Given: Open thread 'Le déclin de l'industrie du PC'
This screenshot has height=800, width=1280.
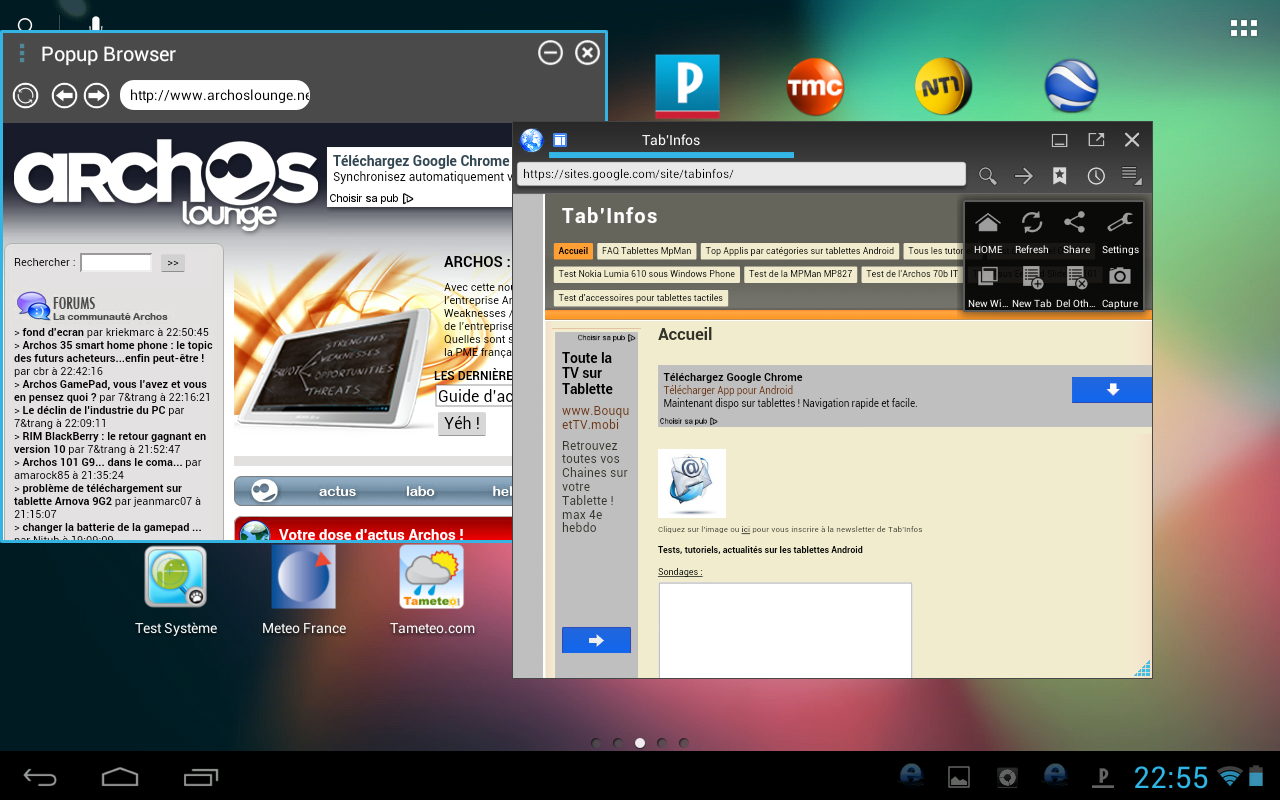Looking at the screenshot, I should (x=94, y=410).
